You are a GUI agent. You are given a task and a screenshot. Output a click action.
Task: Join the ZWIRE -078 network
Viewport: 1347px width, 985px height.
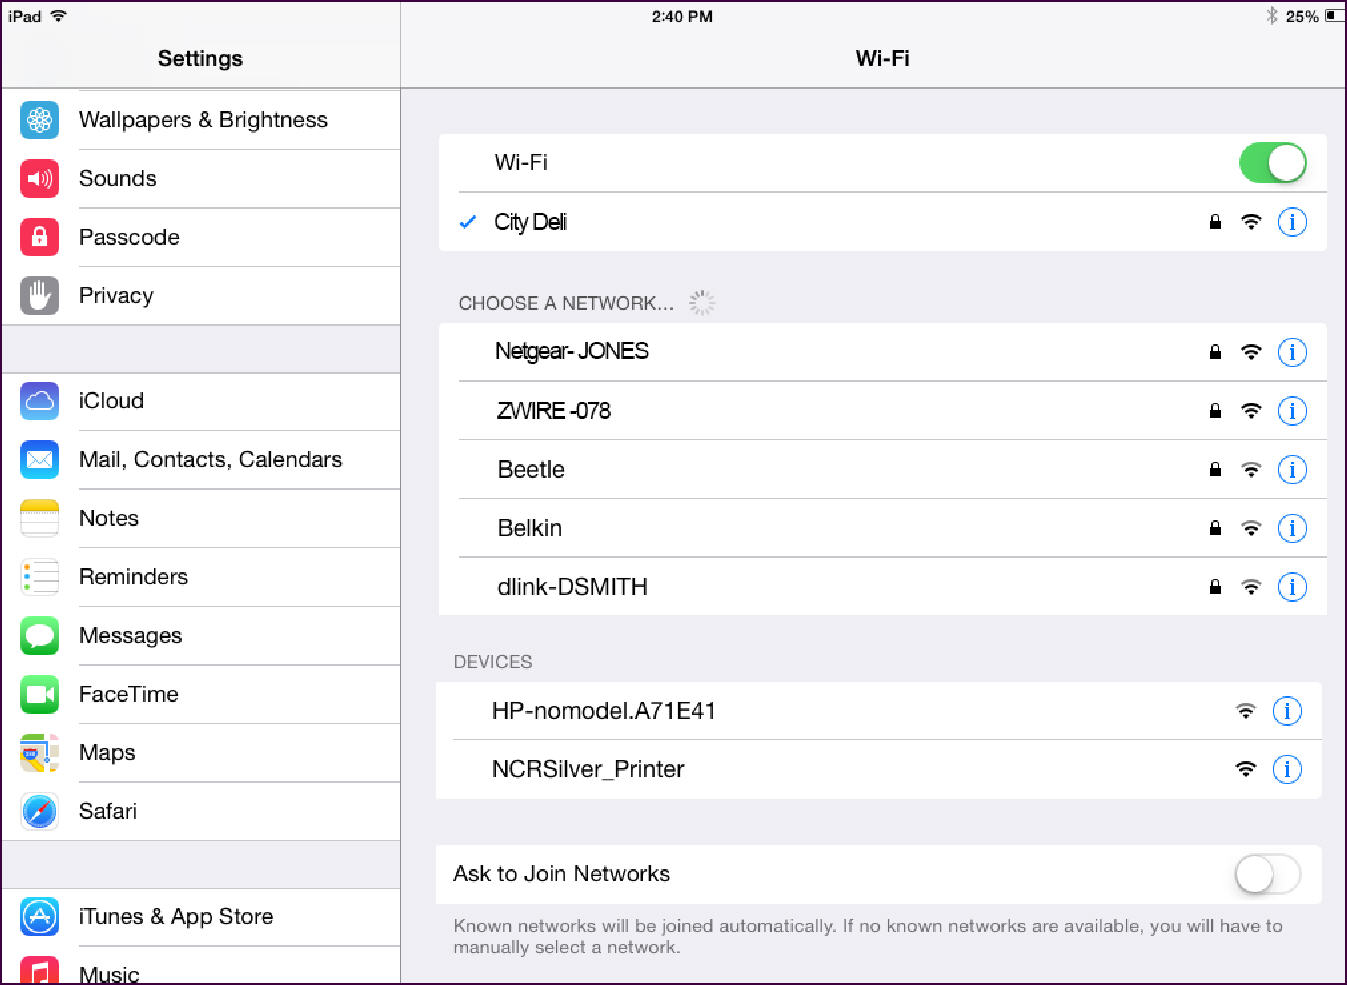click(x=883, y=411)
